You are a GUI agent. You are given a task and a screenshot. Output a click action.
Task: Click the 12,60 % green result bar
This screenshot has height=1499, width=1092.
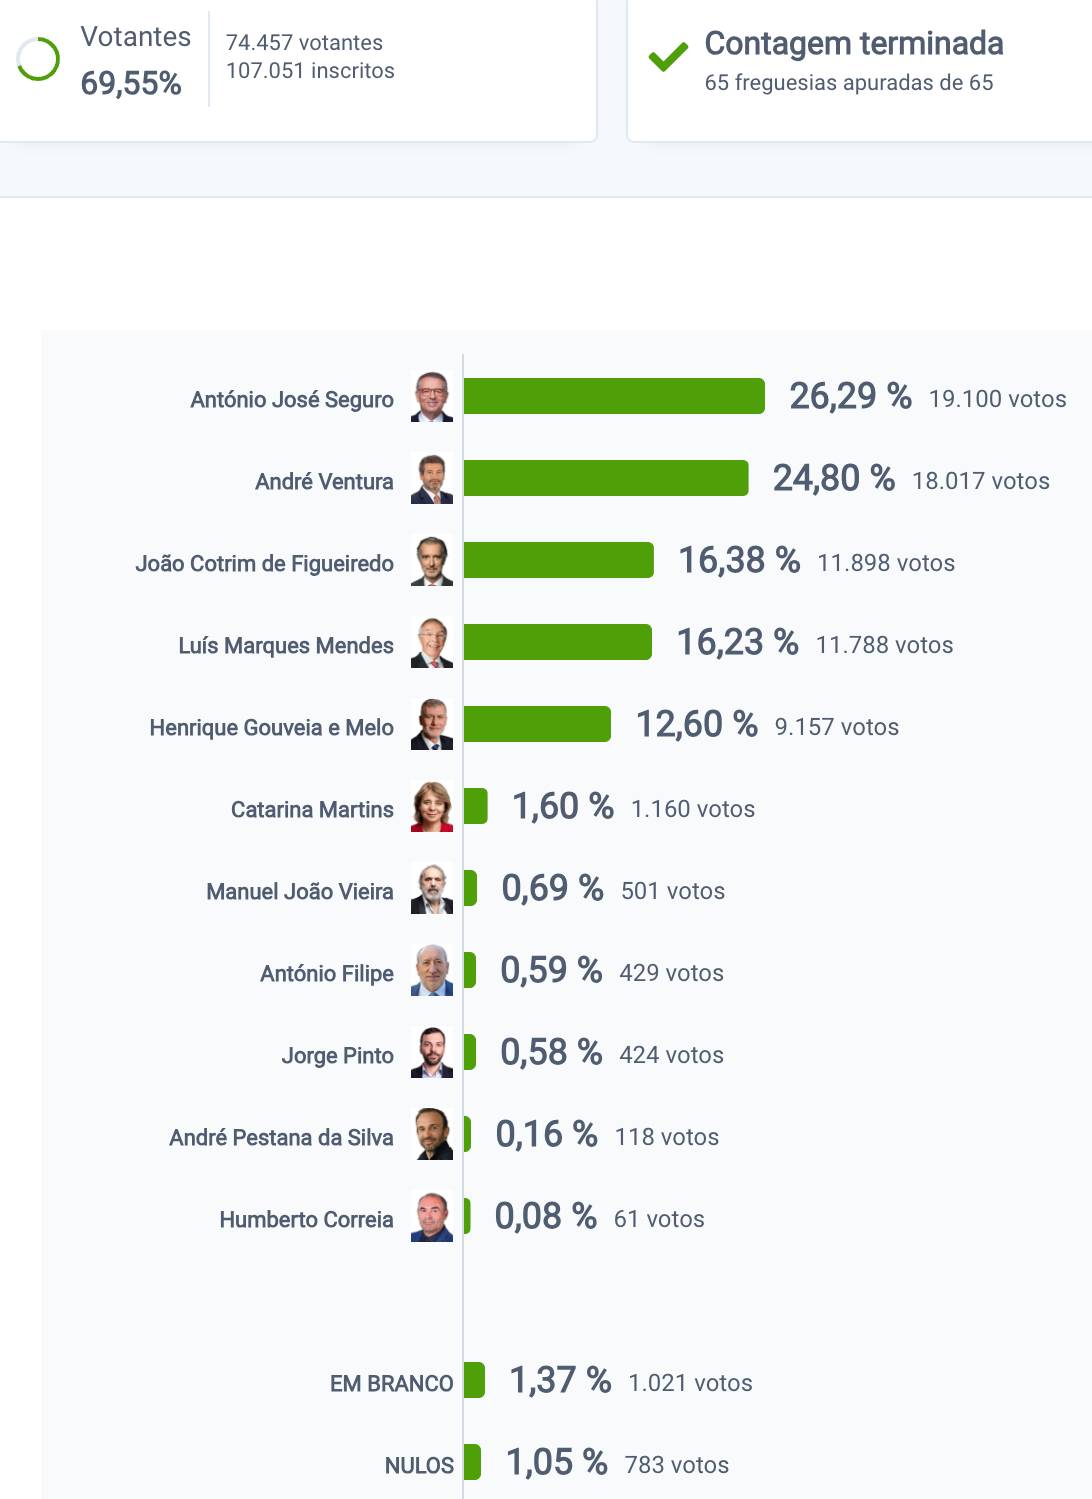(537, 724)
